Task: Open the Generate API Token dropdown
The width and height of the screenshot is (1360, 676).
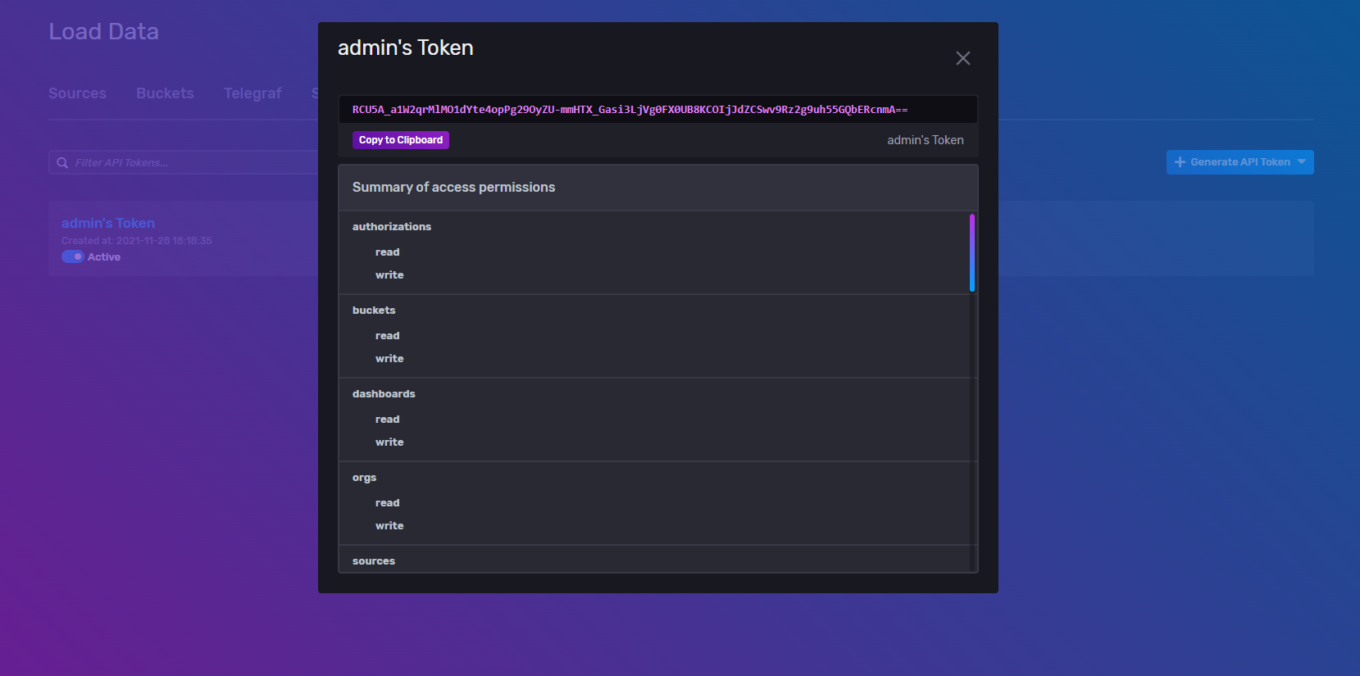Action: point(1240,161)
